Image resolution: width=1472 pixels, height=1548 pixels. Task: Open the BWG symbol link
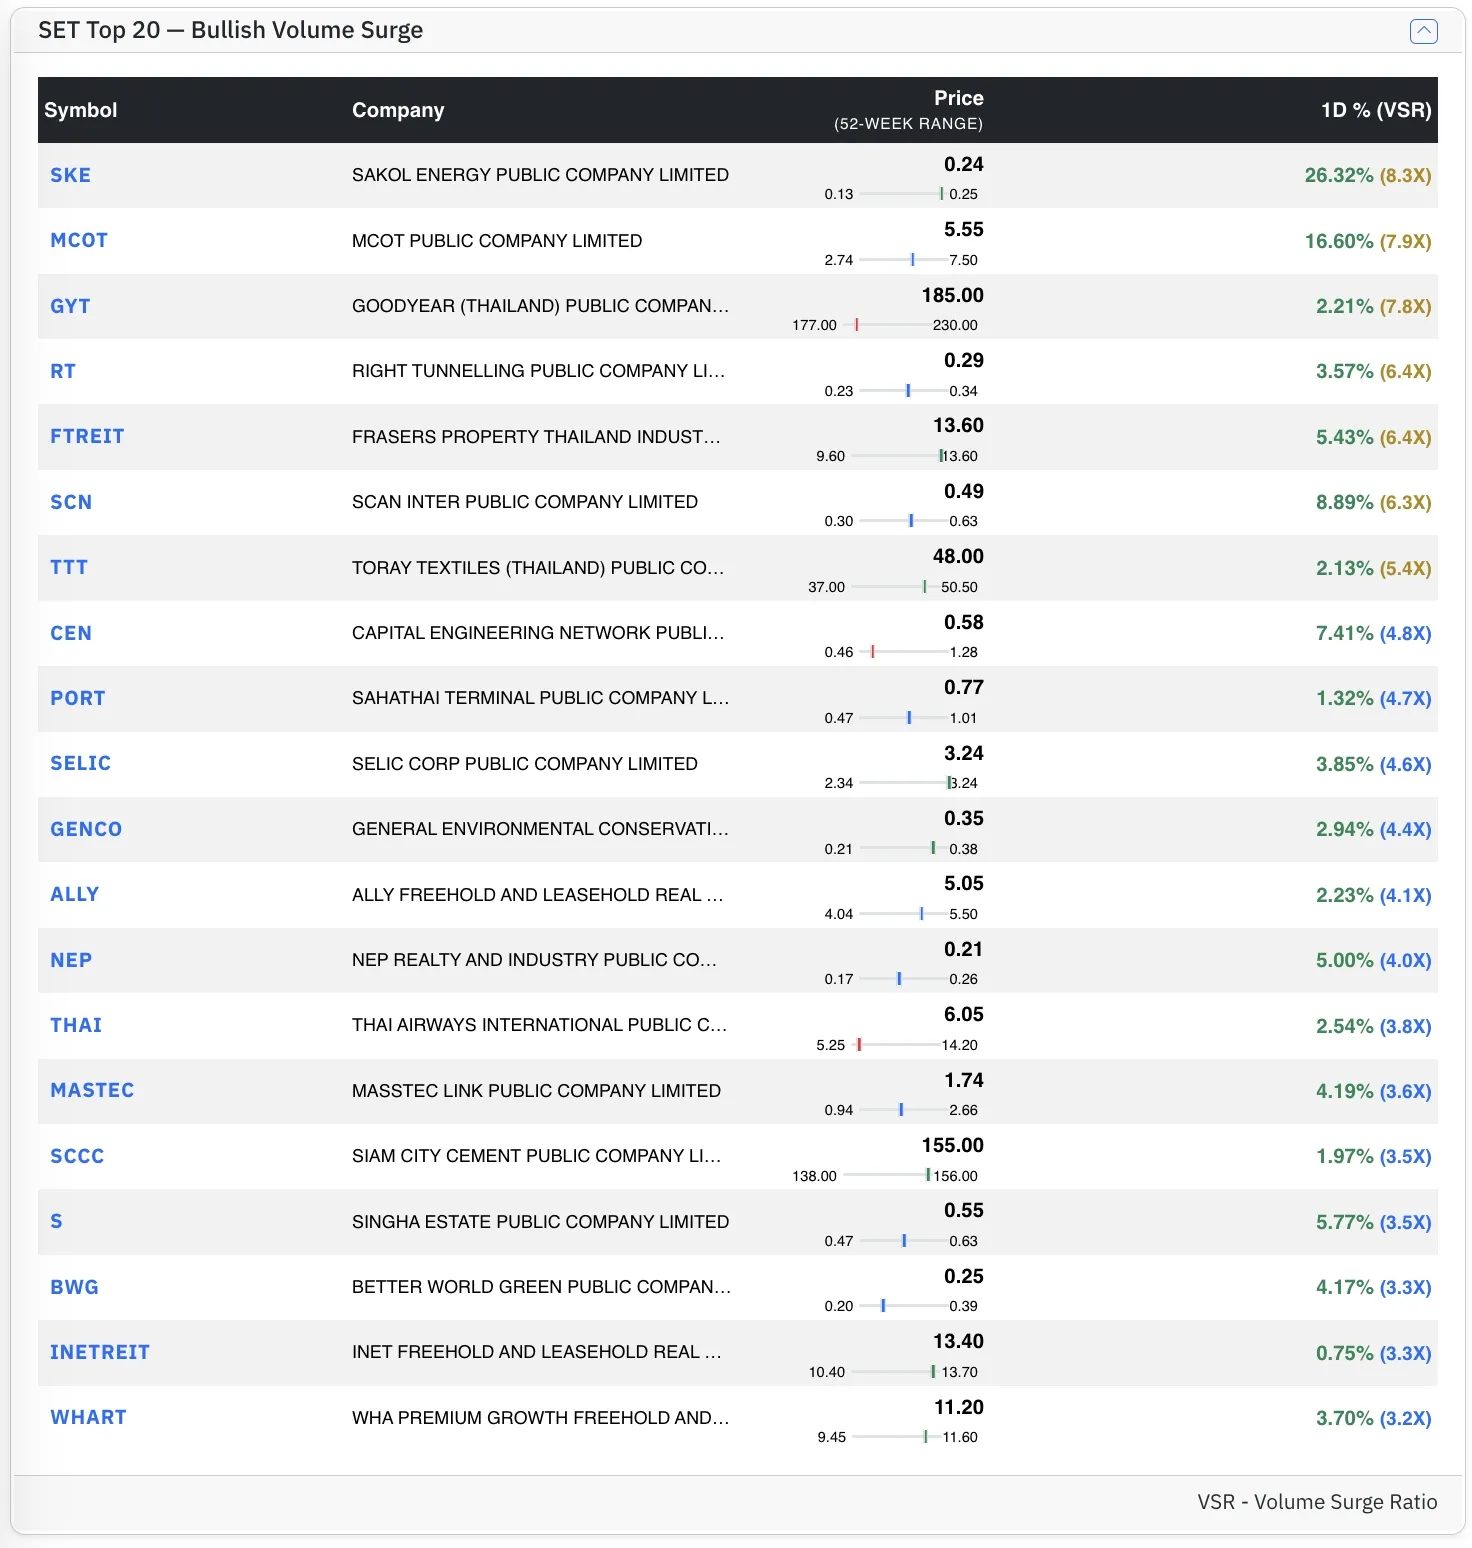pyautogui.click(x=74, y=1287)
